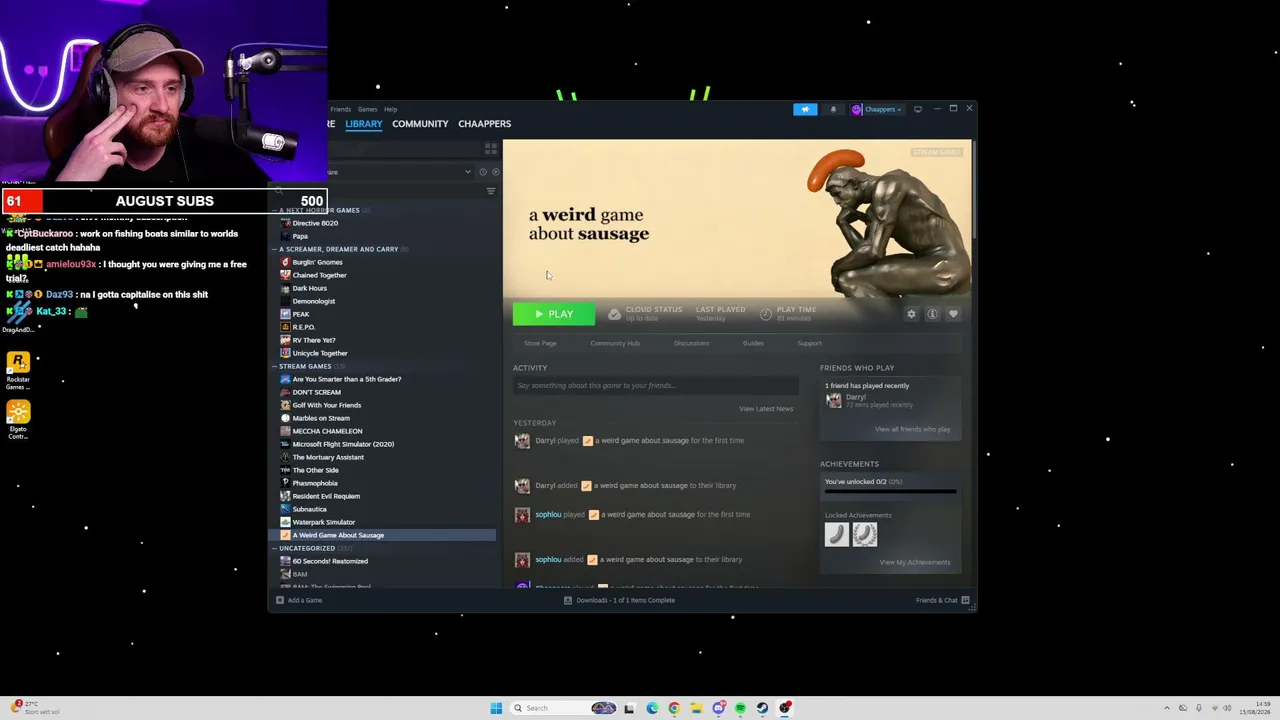The height and width of the screenshot is (720, 1280).
Task: Open the Friends menu
Action: (x=341, y=109)
